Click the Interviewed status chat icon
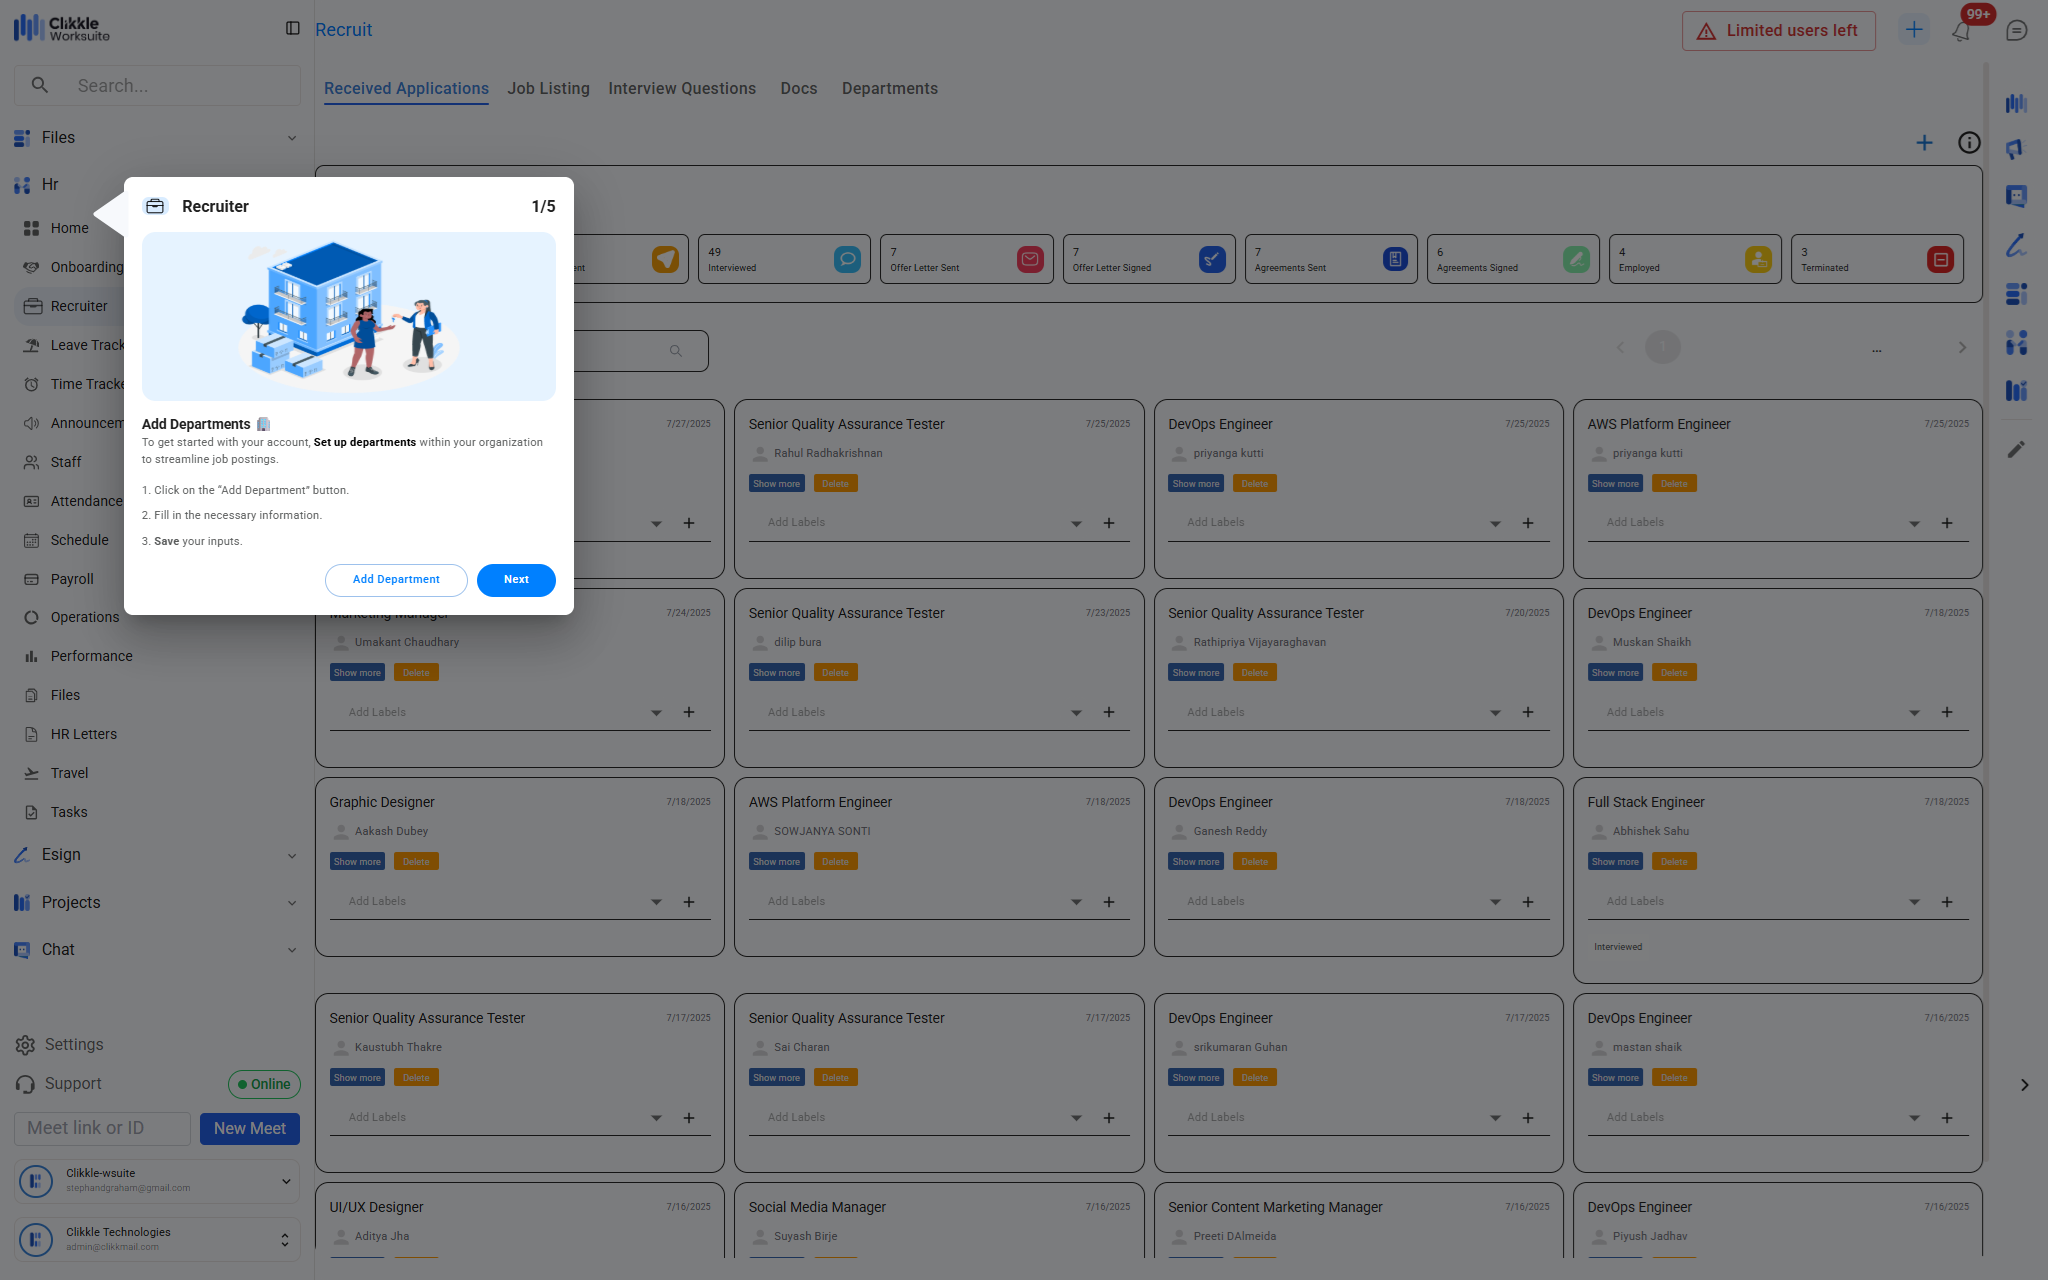2048x1280 pixels. 846,260
